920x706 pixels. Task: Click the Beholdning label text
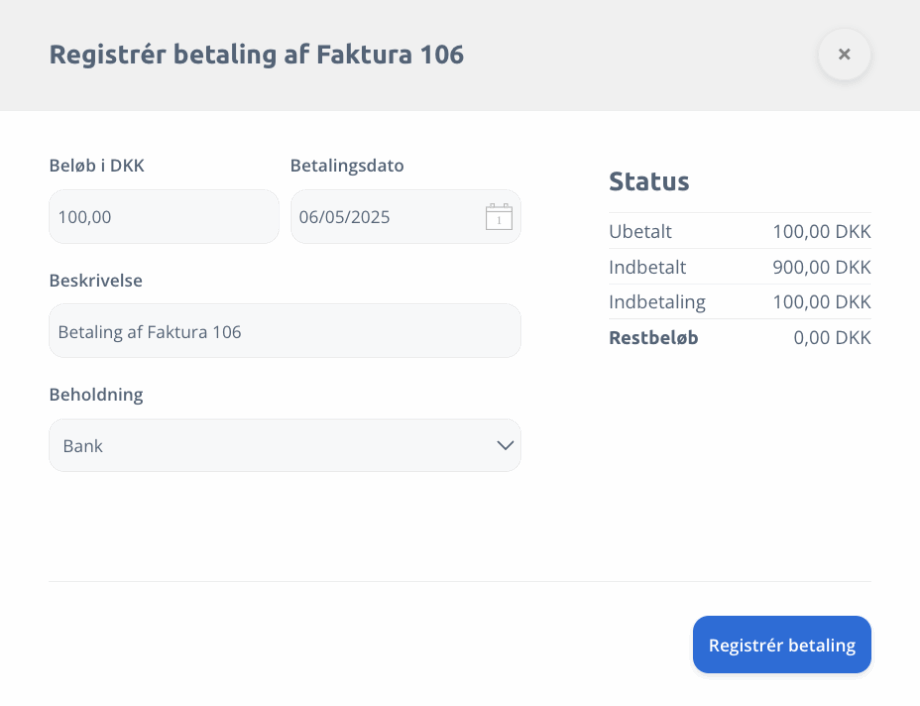(x=96, y=395)
